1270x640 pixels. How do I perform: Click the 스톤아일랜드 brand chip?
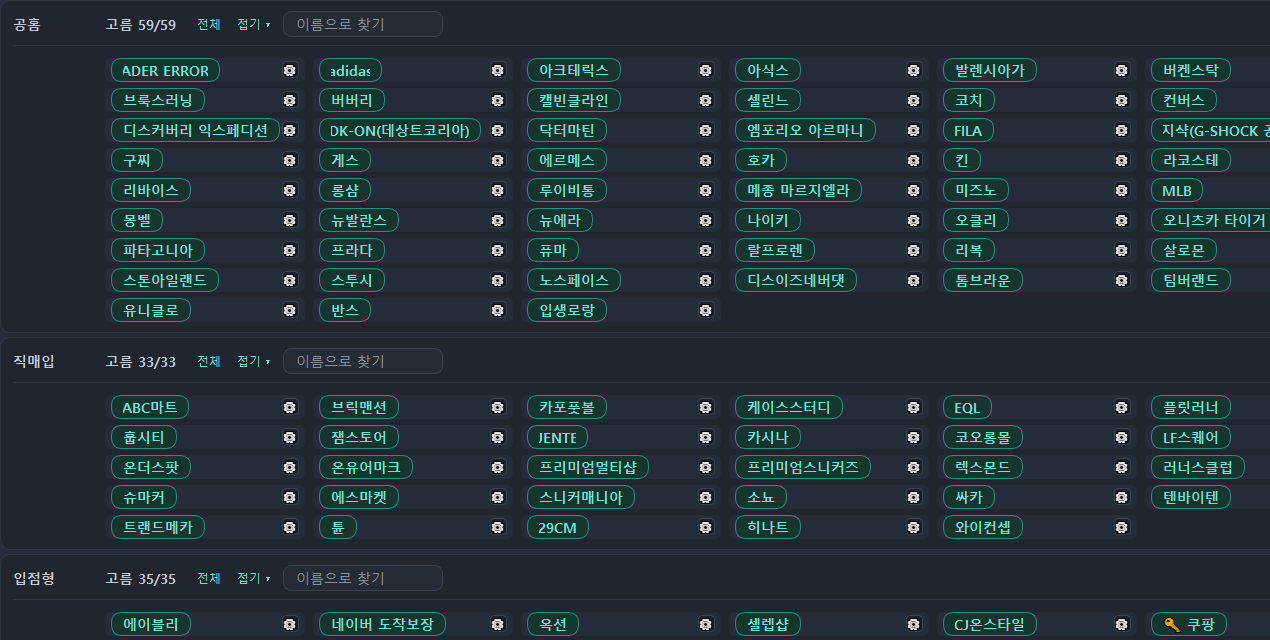(x=165, y=280)
